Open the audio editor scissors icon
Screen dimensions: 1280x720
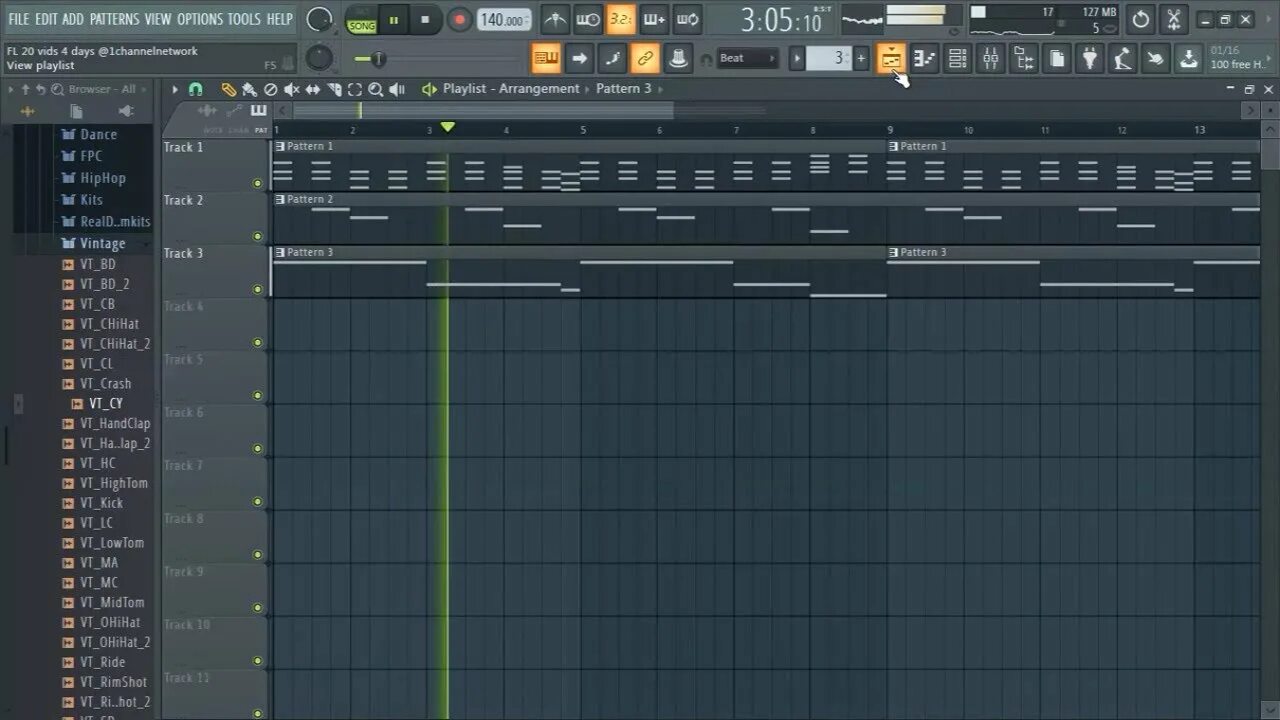(x=1174, y=19)
